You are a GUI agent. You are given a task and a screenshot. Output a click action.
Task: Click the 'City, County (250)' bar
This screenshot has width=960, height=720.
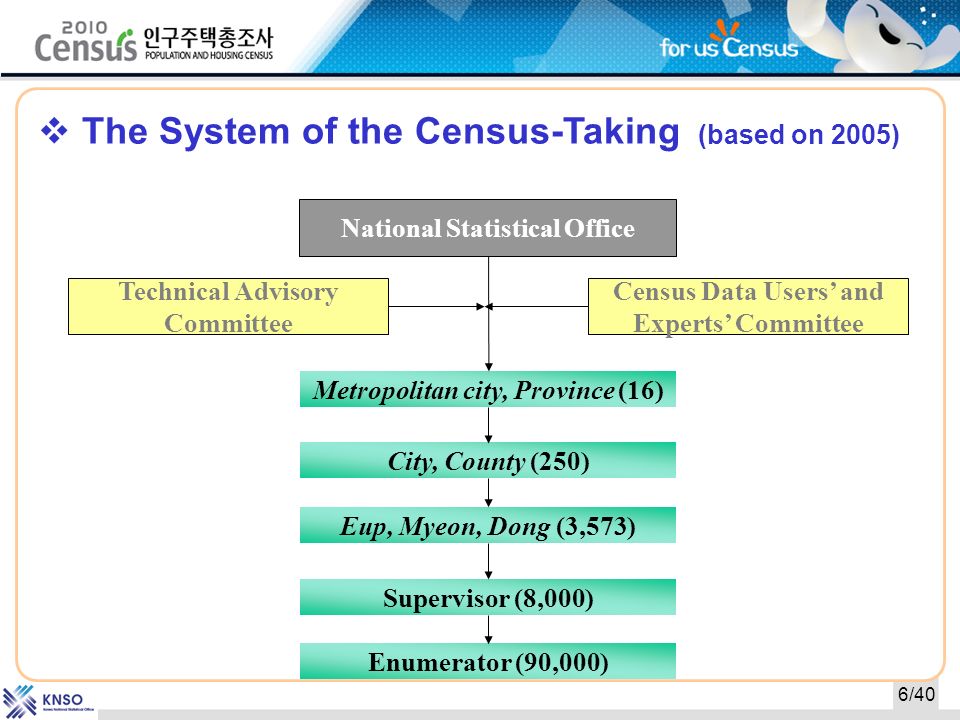coord(488,460)
